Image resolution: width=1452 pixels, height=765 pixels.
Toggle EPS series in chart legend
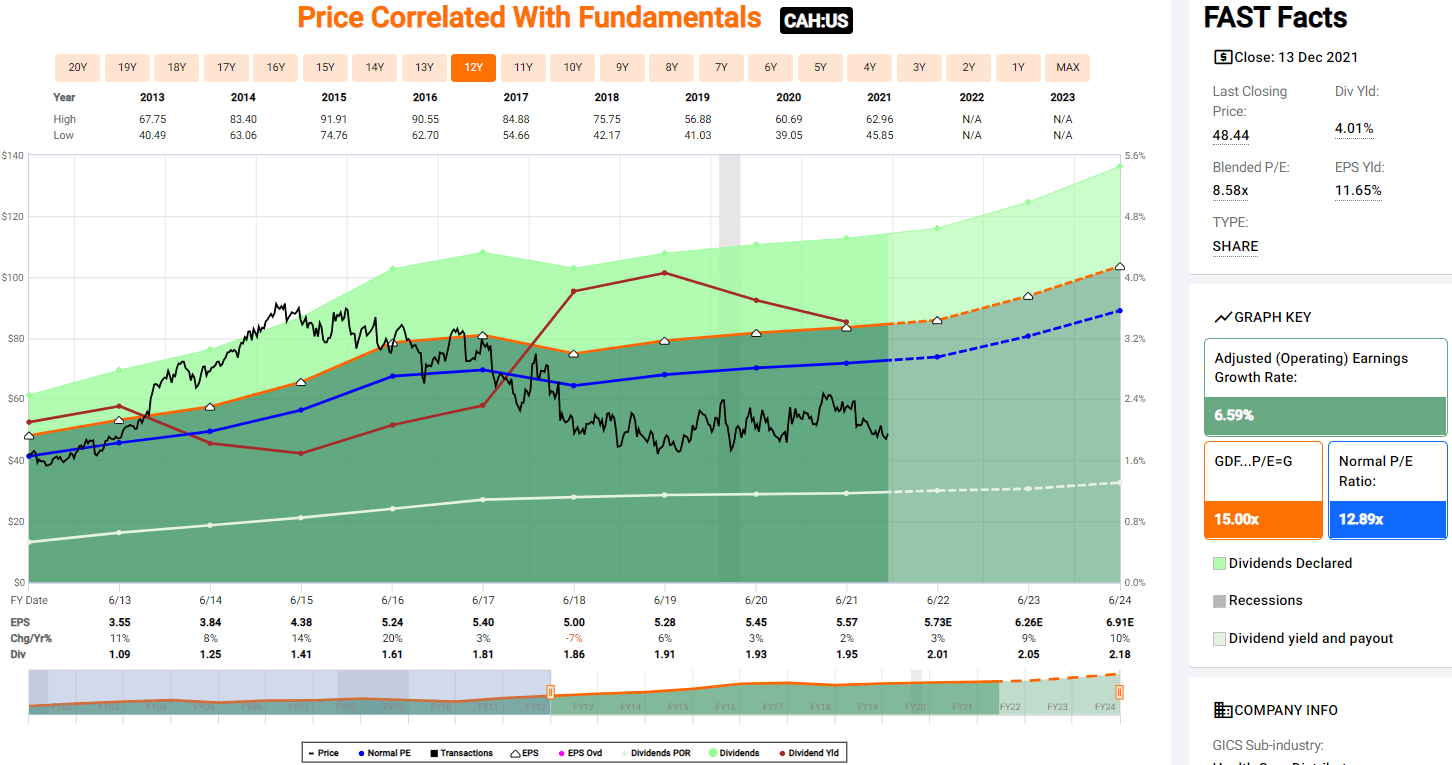[x=524, y=753]
